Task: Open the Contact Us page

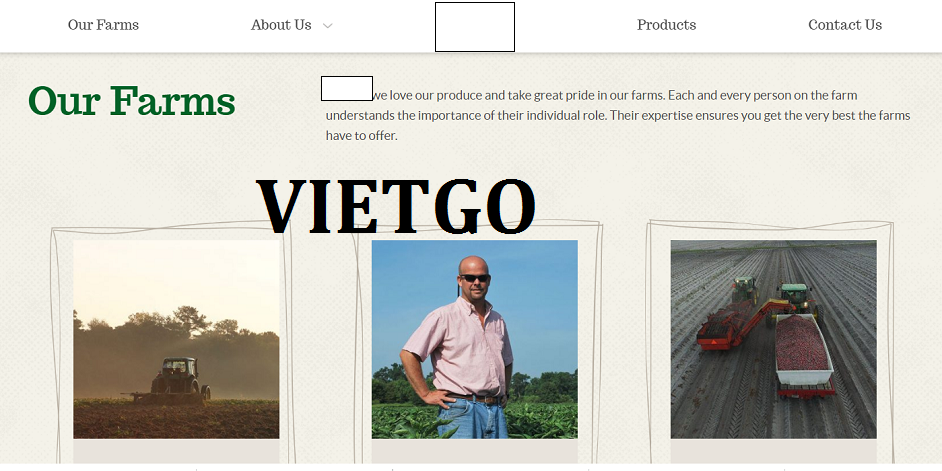Action: 845,25
